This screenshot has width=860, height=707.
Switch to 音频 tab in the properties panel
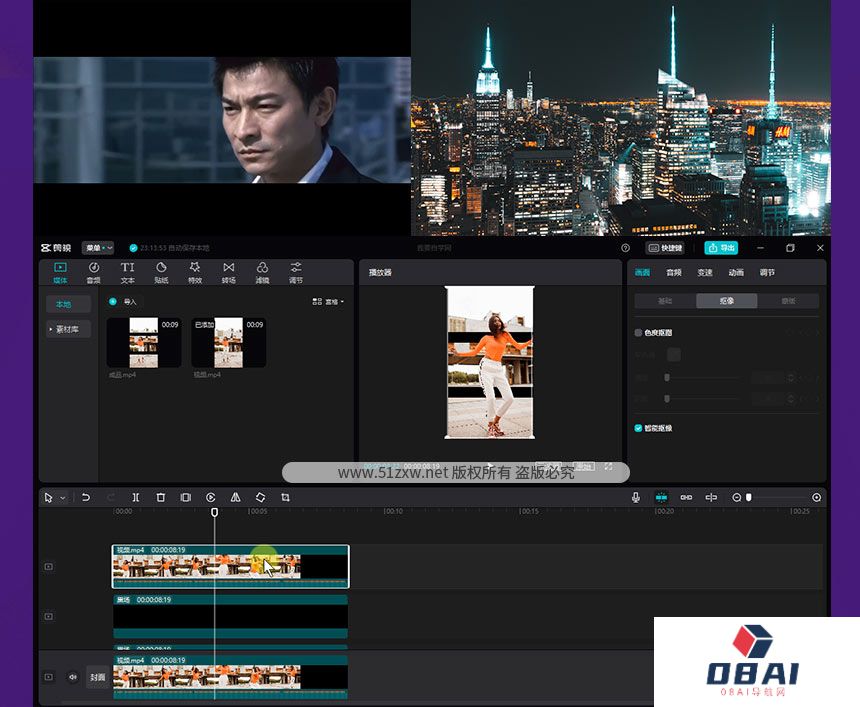point(674,273)
